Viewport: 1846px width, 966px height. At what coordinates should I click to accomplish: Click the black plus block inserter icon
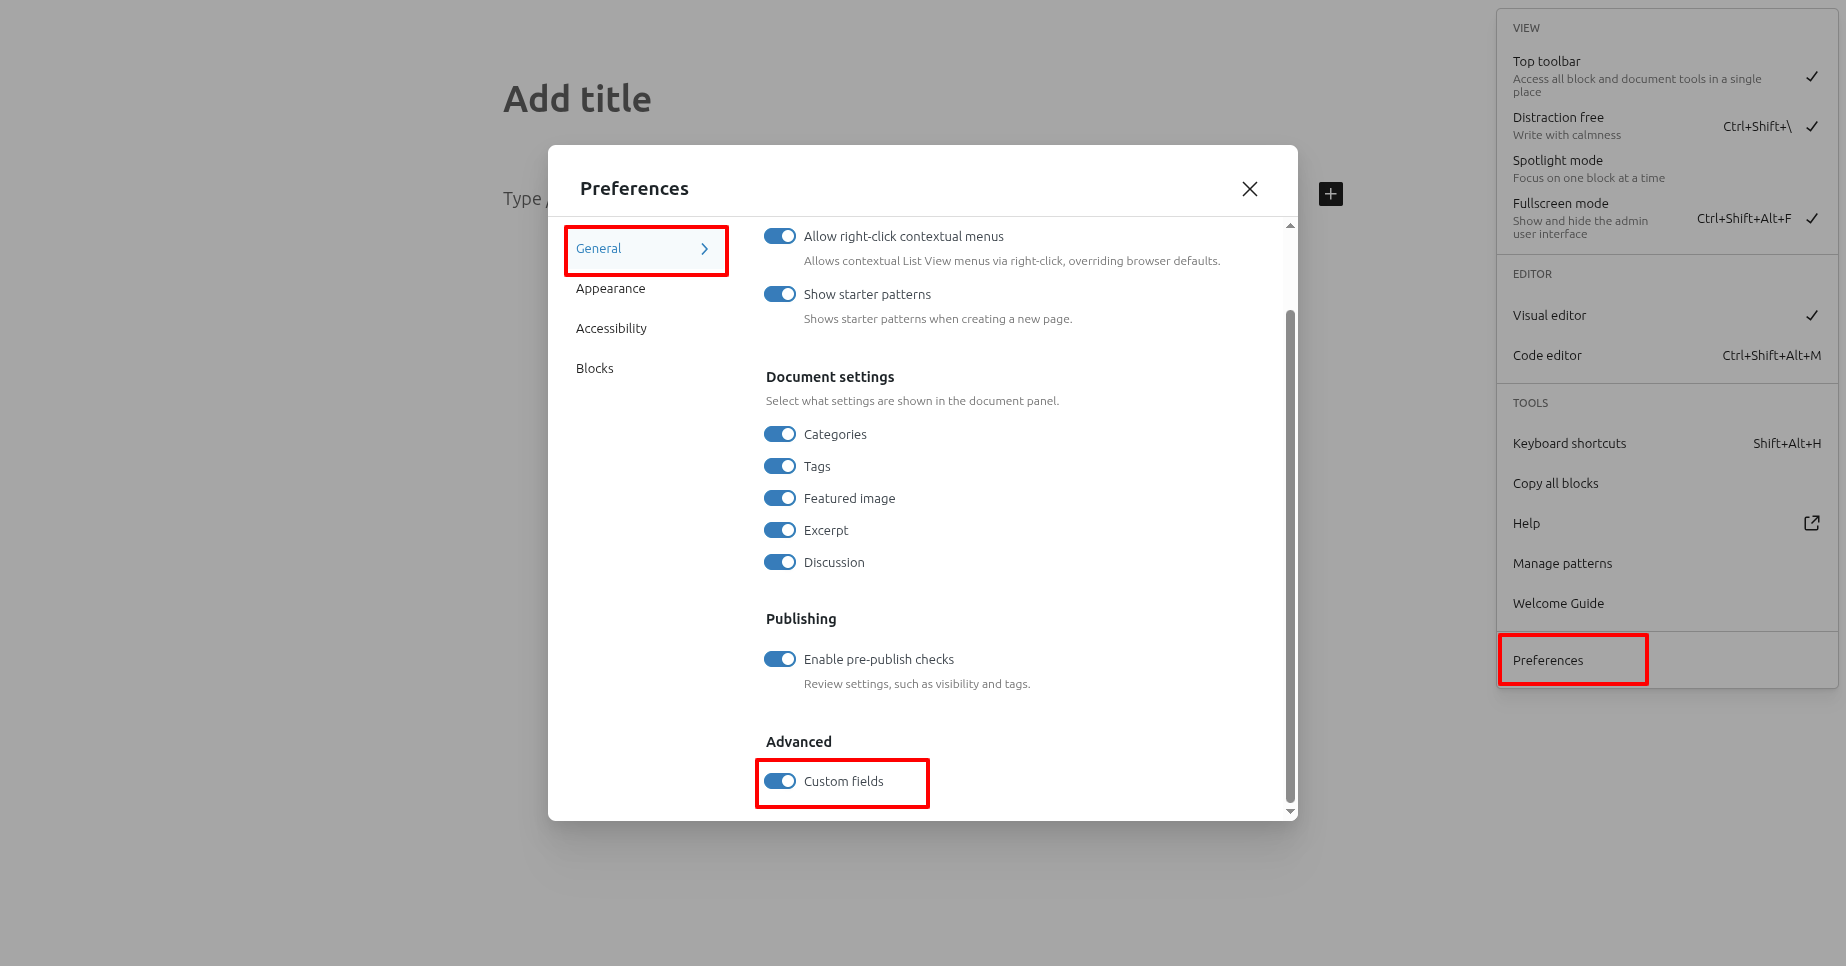(x=1330, y=194)
